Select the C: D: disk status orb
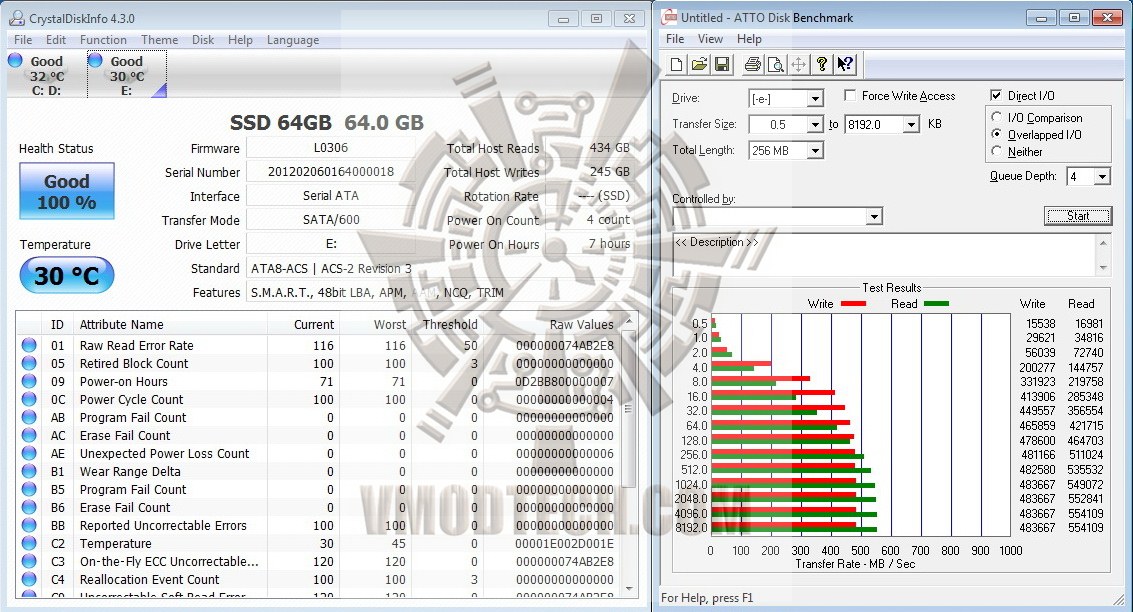Viewport: 1133px width, 612px height. pyautogui.click(x=15, y=61)
